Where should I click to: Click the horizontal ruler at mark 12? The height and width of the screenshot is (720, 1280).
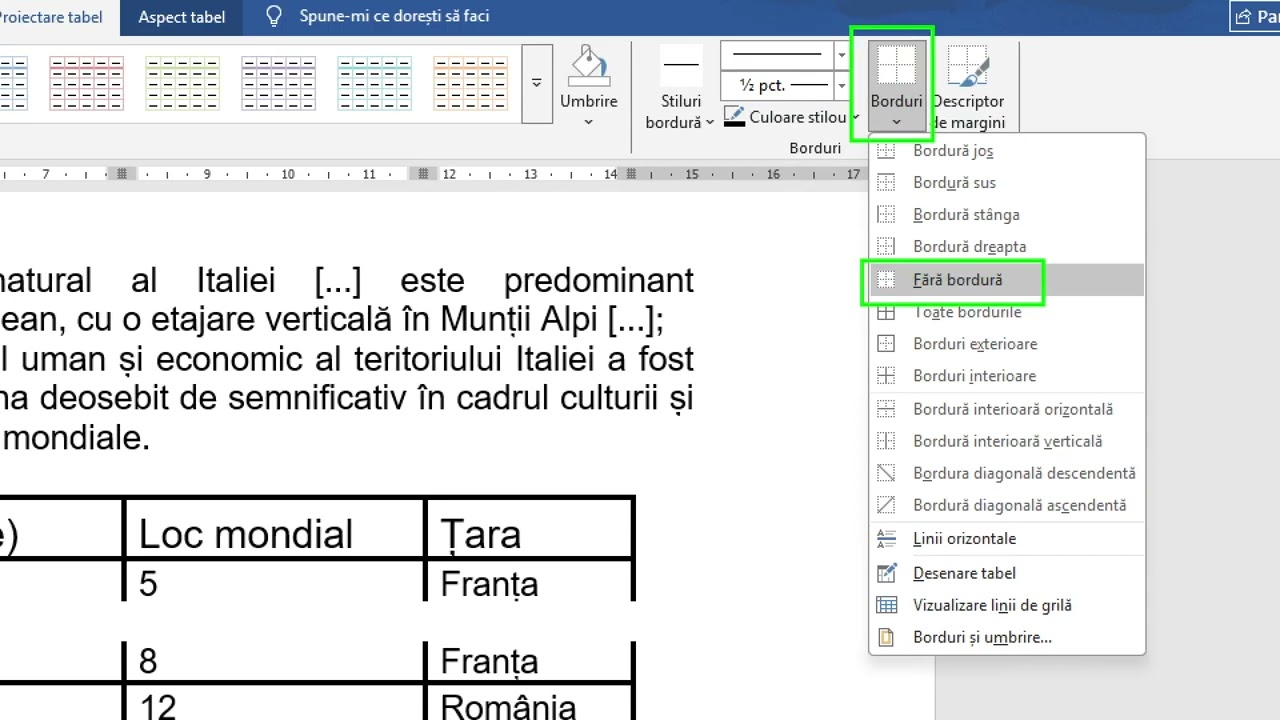[x=449, y=174]
